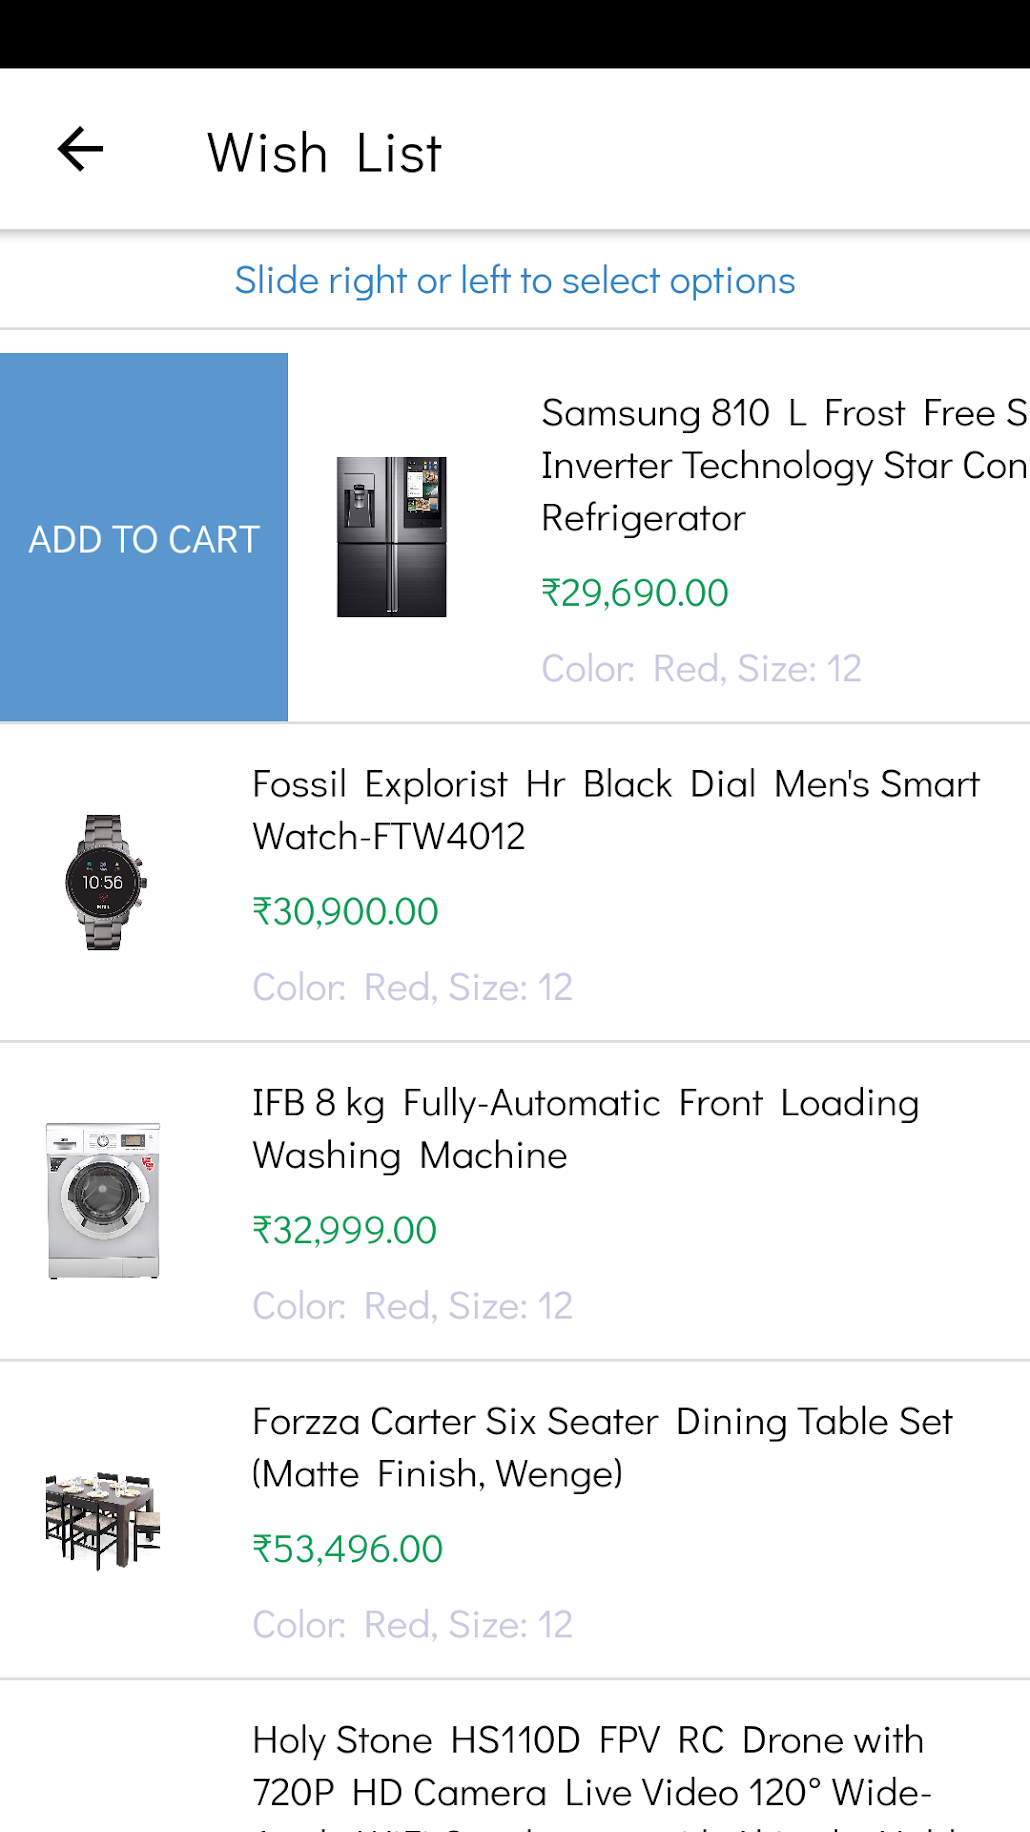Open Fossil Explorist Hr smart watch title
This screenshot has width=1030, height=1832.
[615, 810]
